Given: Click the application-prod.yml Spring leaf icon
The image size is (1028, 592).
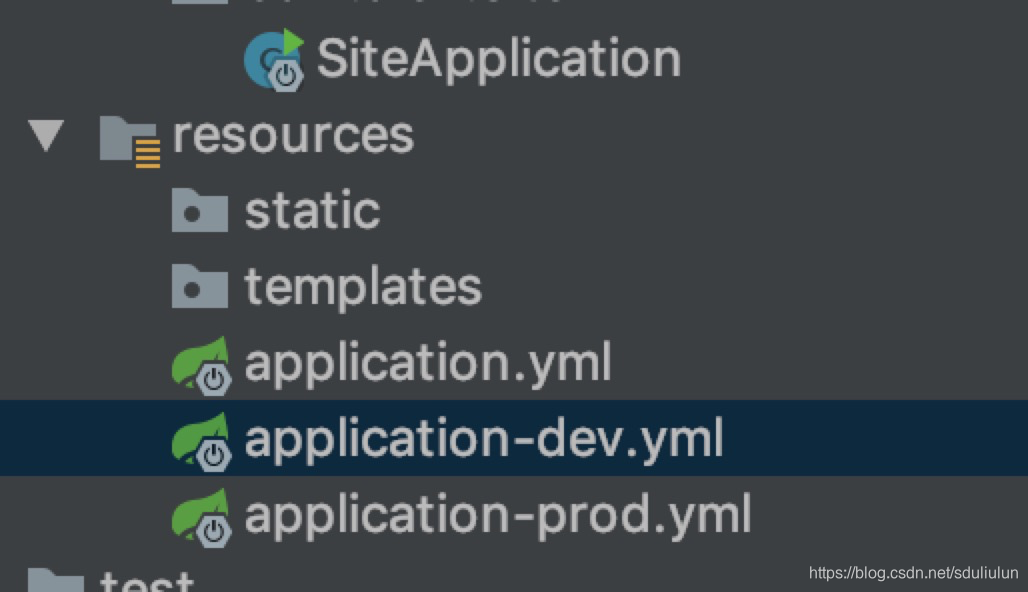Looking at the screenshot, I should 201,518.
